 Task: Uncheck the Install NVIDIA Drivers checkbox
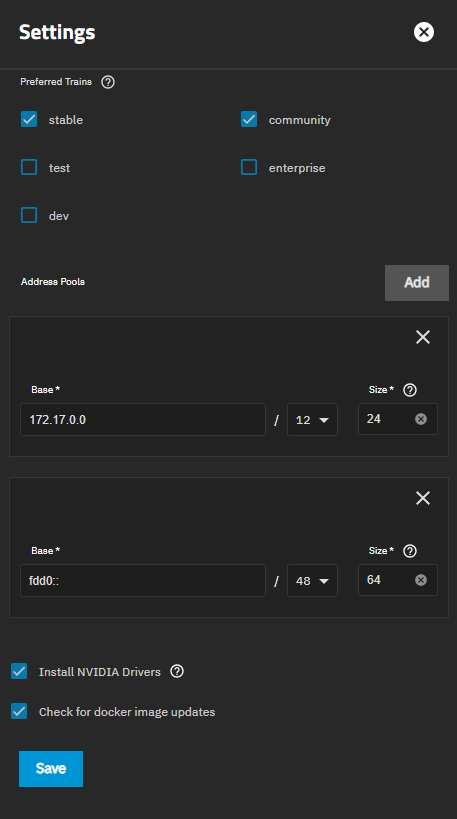tap(19, 671)
